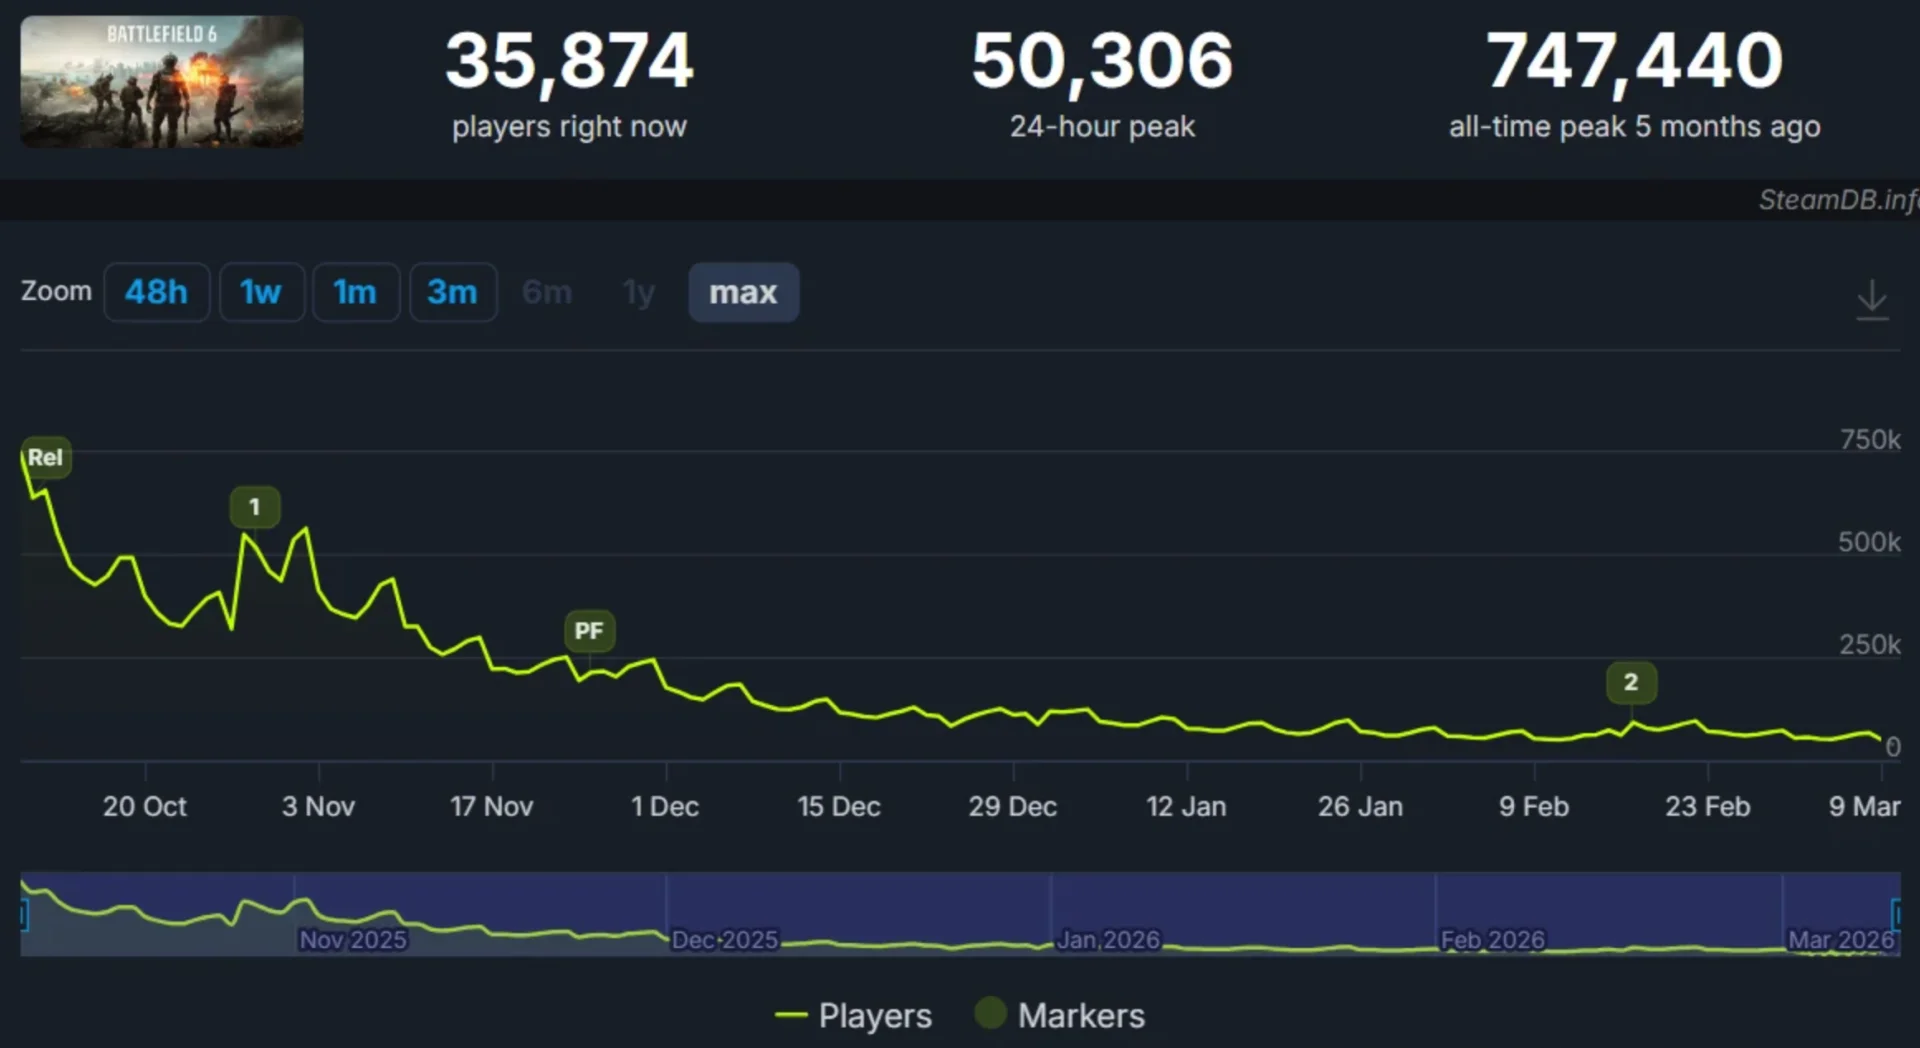The width and height of the screenshot is (1920, 1048).
Task: Click the 29 Dec axis label
Action: [x=1012, y=806]
